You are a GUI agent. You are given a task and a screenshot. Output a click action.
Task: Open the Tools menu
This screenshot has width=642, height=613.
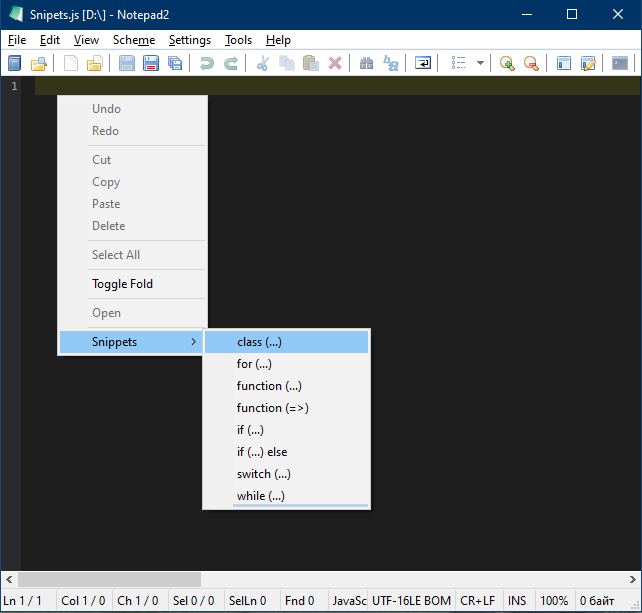coord(238,40)
